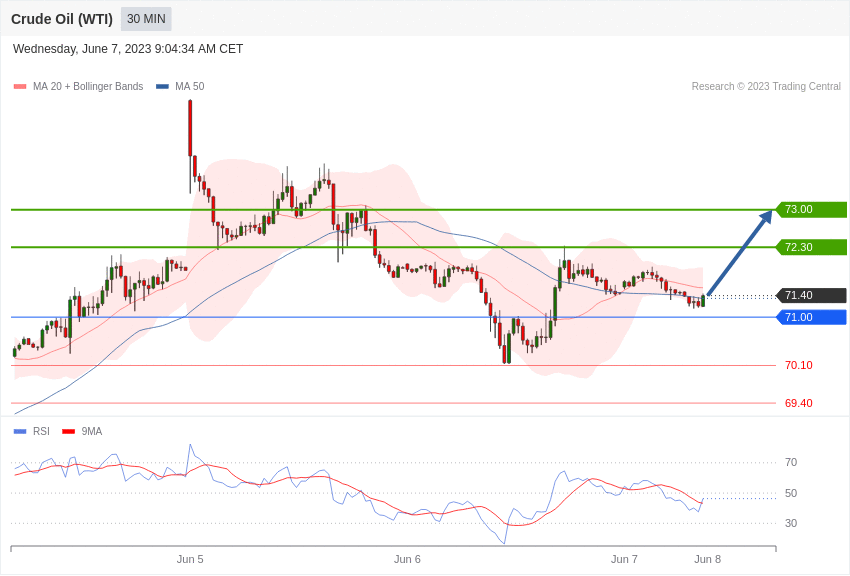Click the RSI 50 level label
This screenshot has height=576, width=850.
(791, 493)
